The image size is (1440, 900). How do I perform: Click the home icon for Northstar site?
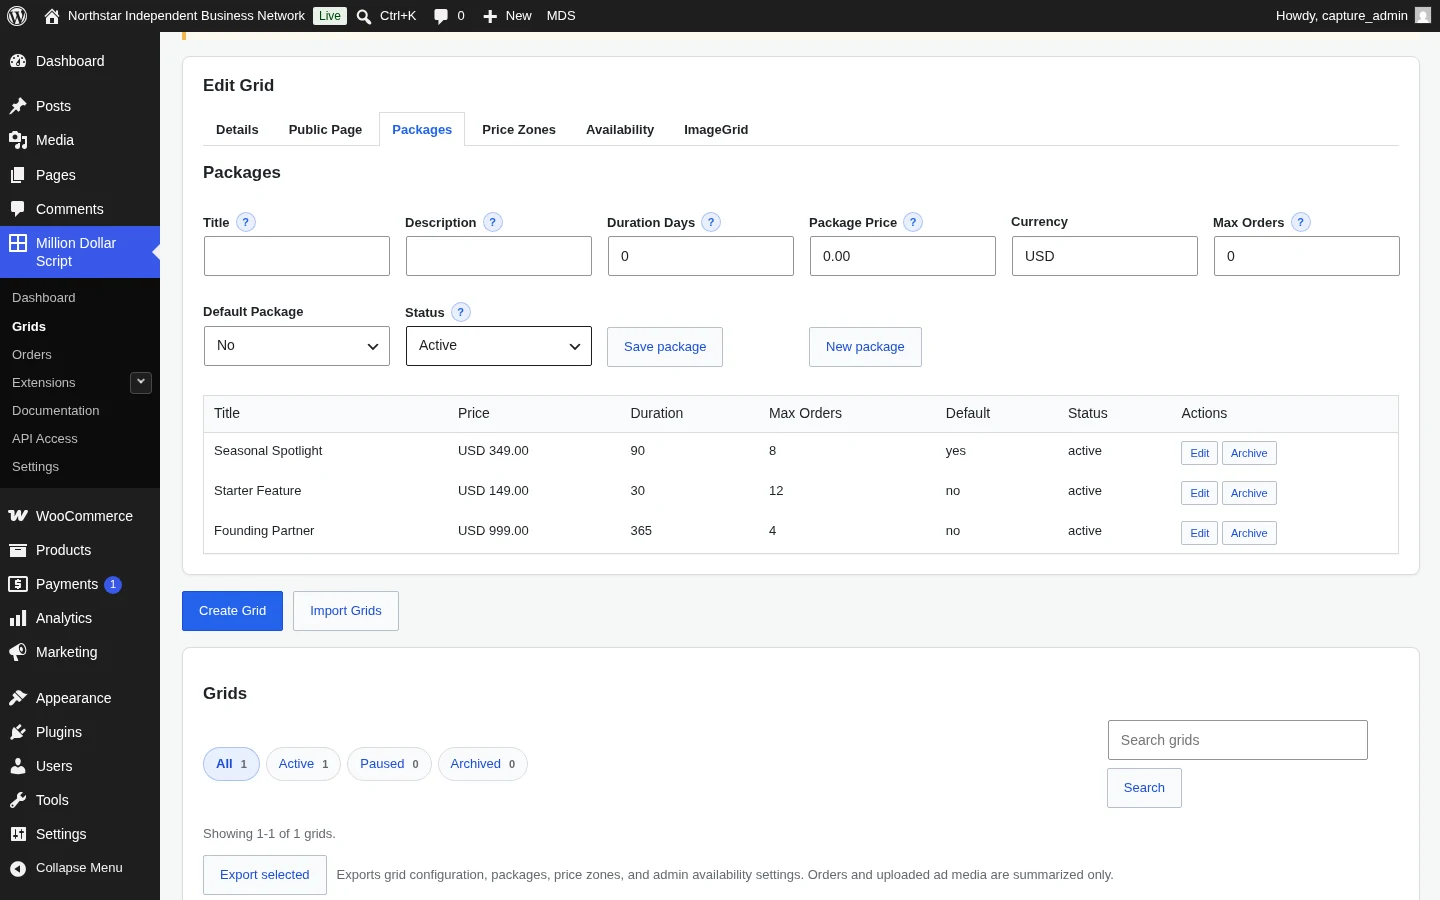click(x=52, y=16)
